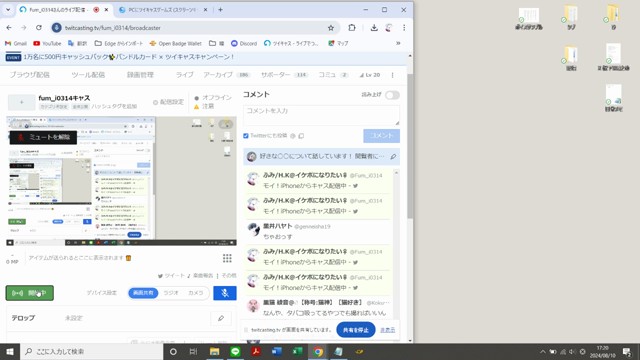Screen dimensions: 640x360
Task: Open Adobe Acrobat from the taskbar
Action: tap(256, 351)
